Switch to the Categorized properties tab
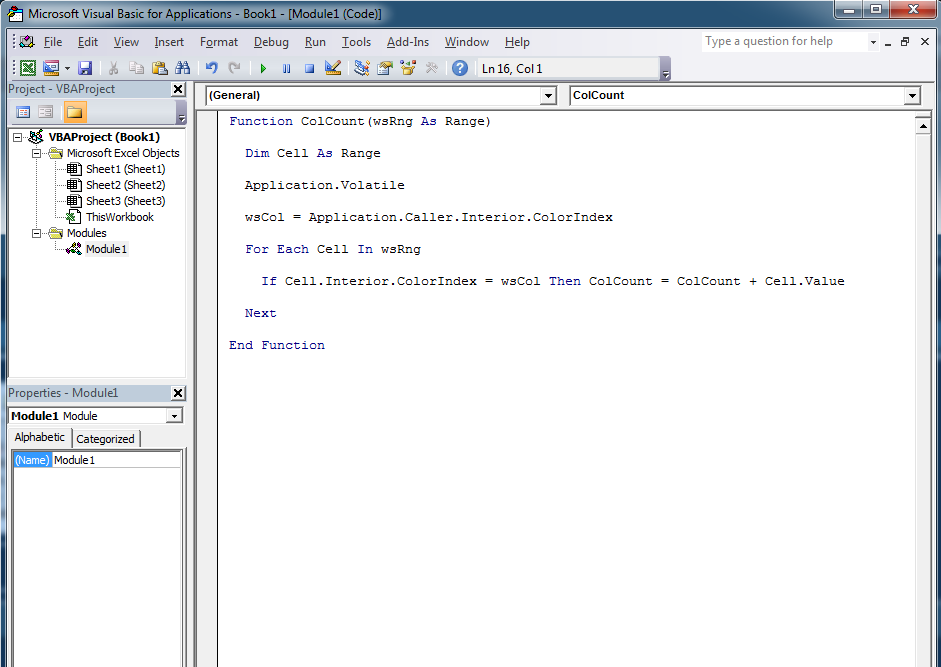This screenshot has height=667, width=941. click(106, 439)
